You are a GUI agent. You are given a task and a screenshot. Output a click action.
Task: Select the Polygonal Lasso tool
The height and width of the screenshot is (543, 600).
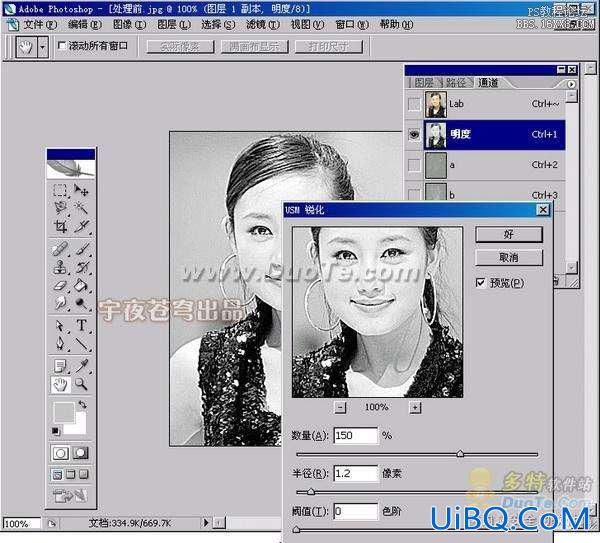[x=60, y=208]
